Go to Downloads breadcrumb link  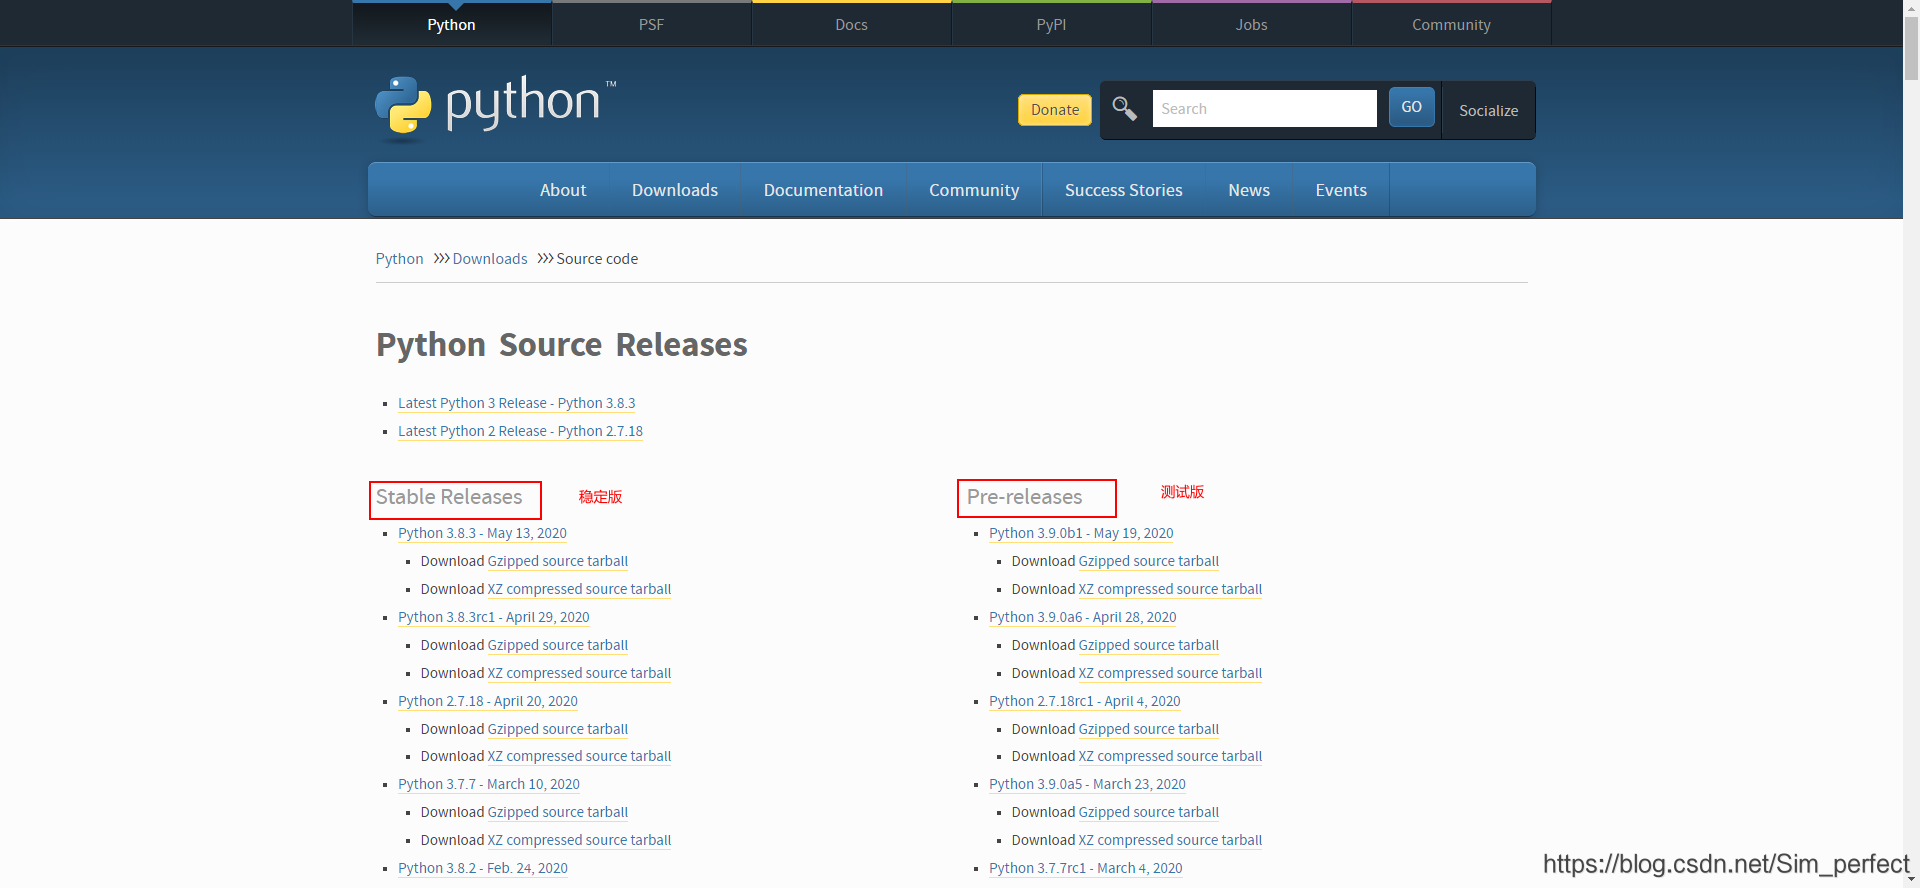coord(490,259)
